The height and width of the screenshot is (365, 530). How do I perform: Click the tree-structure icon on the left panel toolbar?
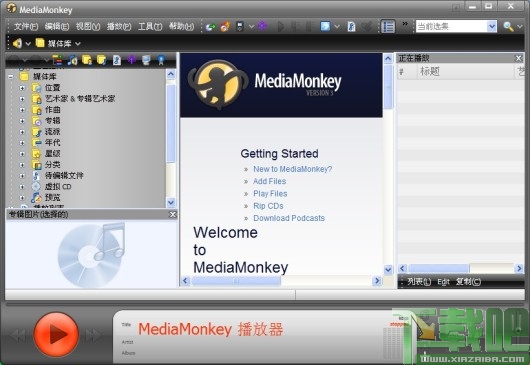pyautogui.click(x=57, y=60)
